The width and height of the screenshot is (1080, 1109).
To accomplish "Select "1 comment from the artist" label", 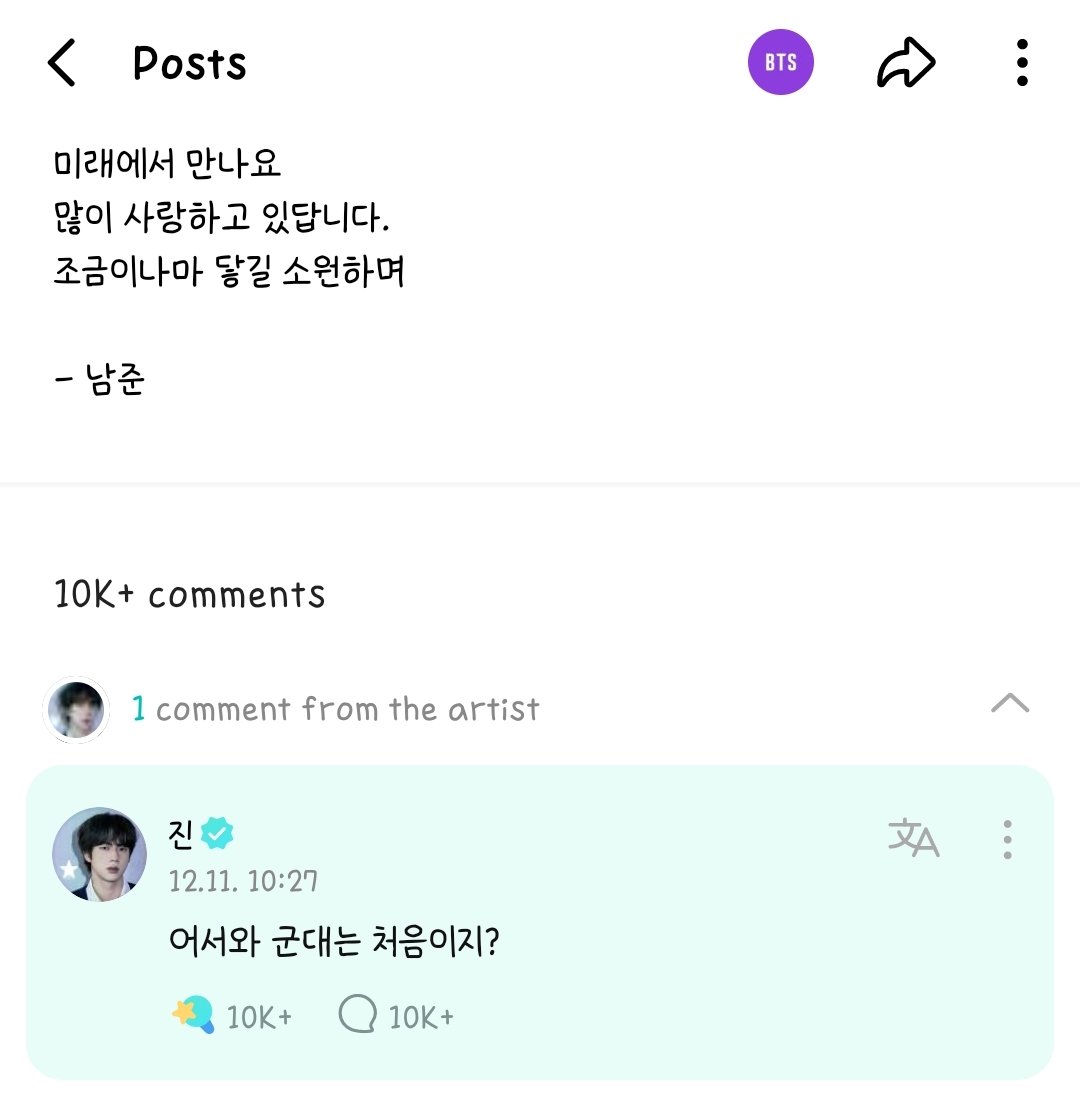I will 336,709.
